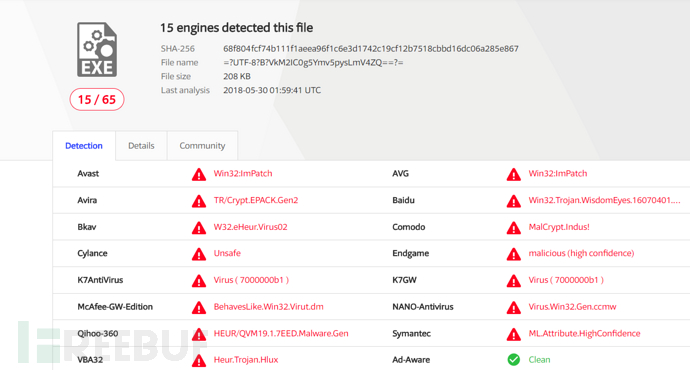Click the encoded UTF-8 file name text

pos(313,62)
